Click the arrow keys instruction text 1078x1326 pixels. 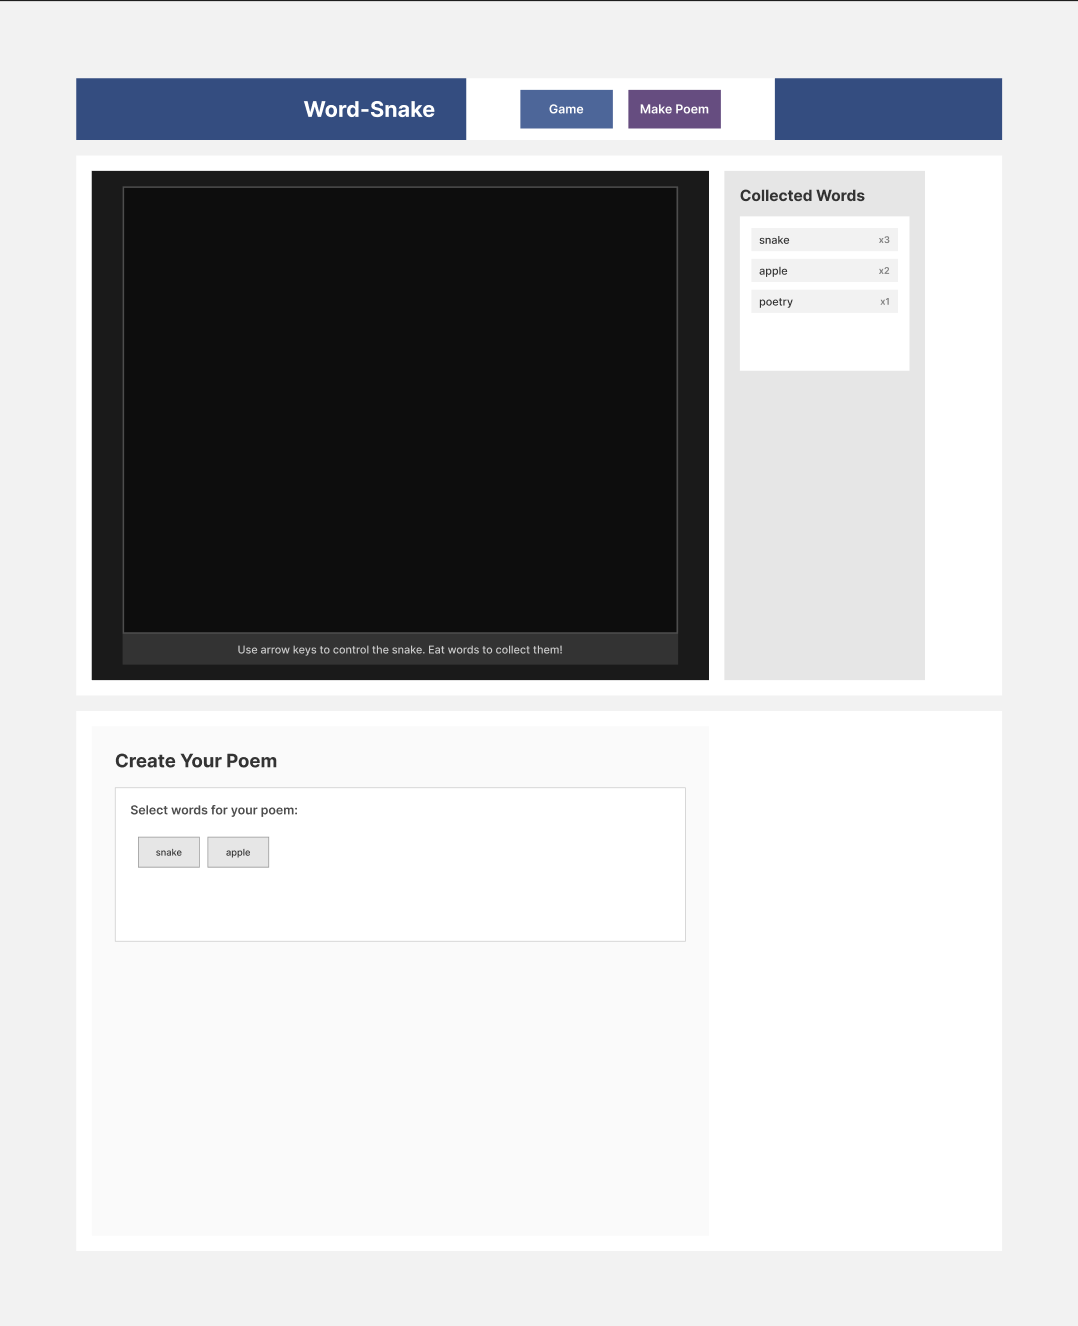(x=400, y=650)
